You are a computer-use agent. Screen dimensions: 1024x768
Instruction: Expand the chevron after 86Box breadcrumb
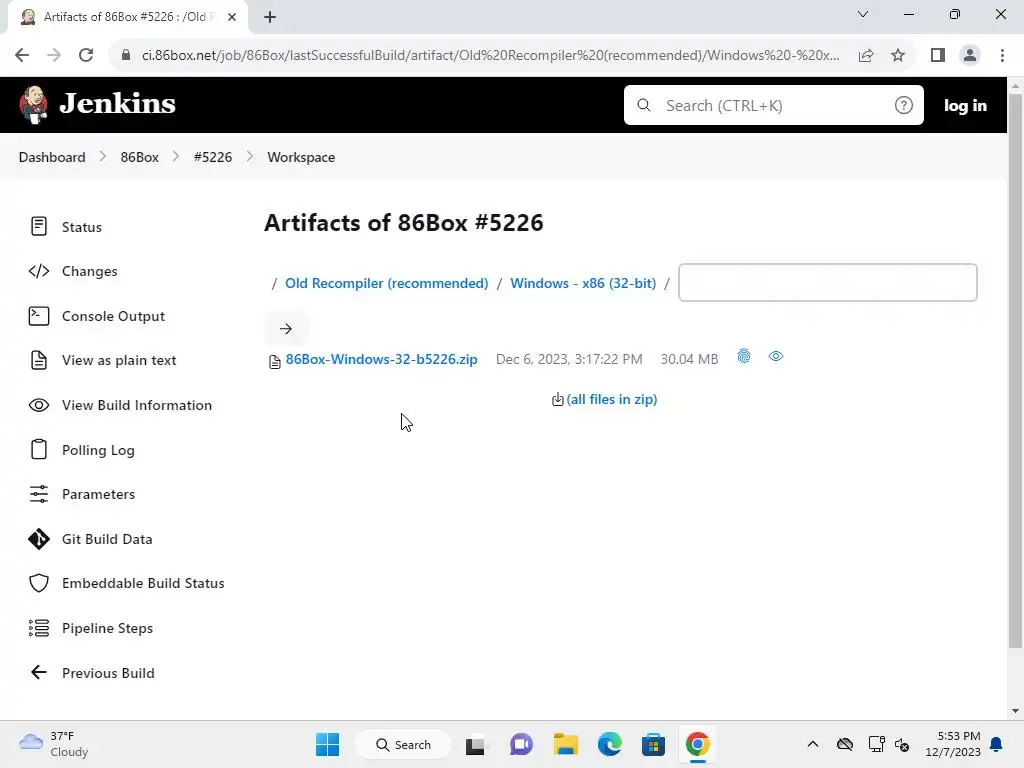coord(176,157)
